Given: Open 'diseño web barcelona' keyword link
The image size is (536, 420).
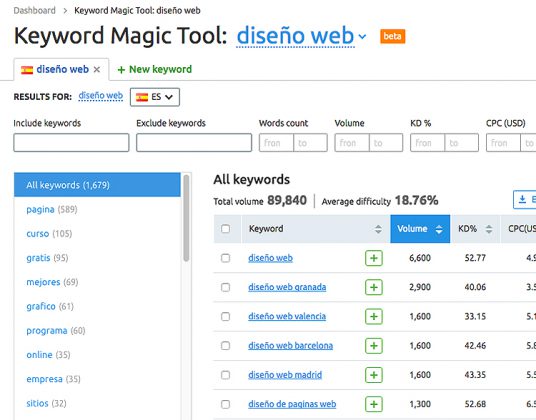Looking at the screenshot, I should click(291, 346).
